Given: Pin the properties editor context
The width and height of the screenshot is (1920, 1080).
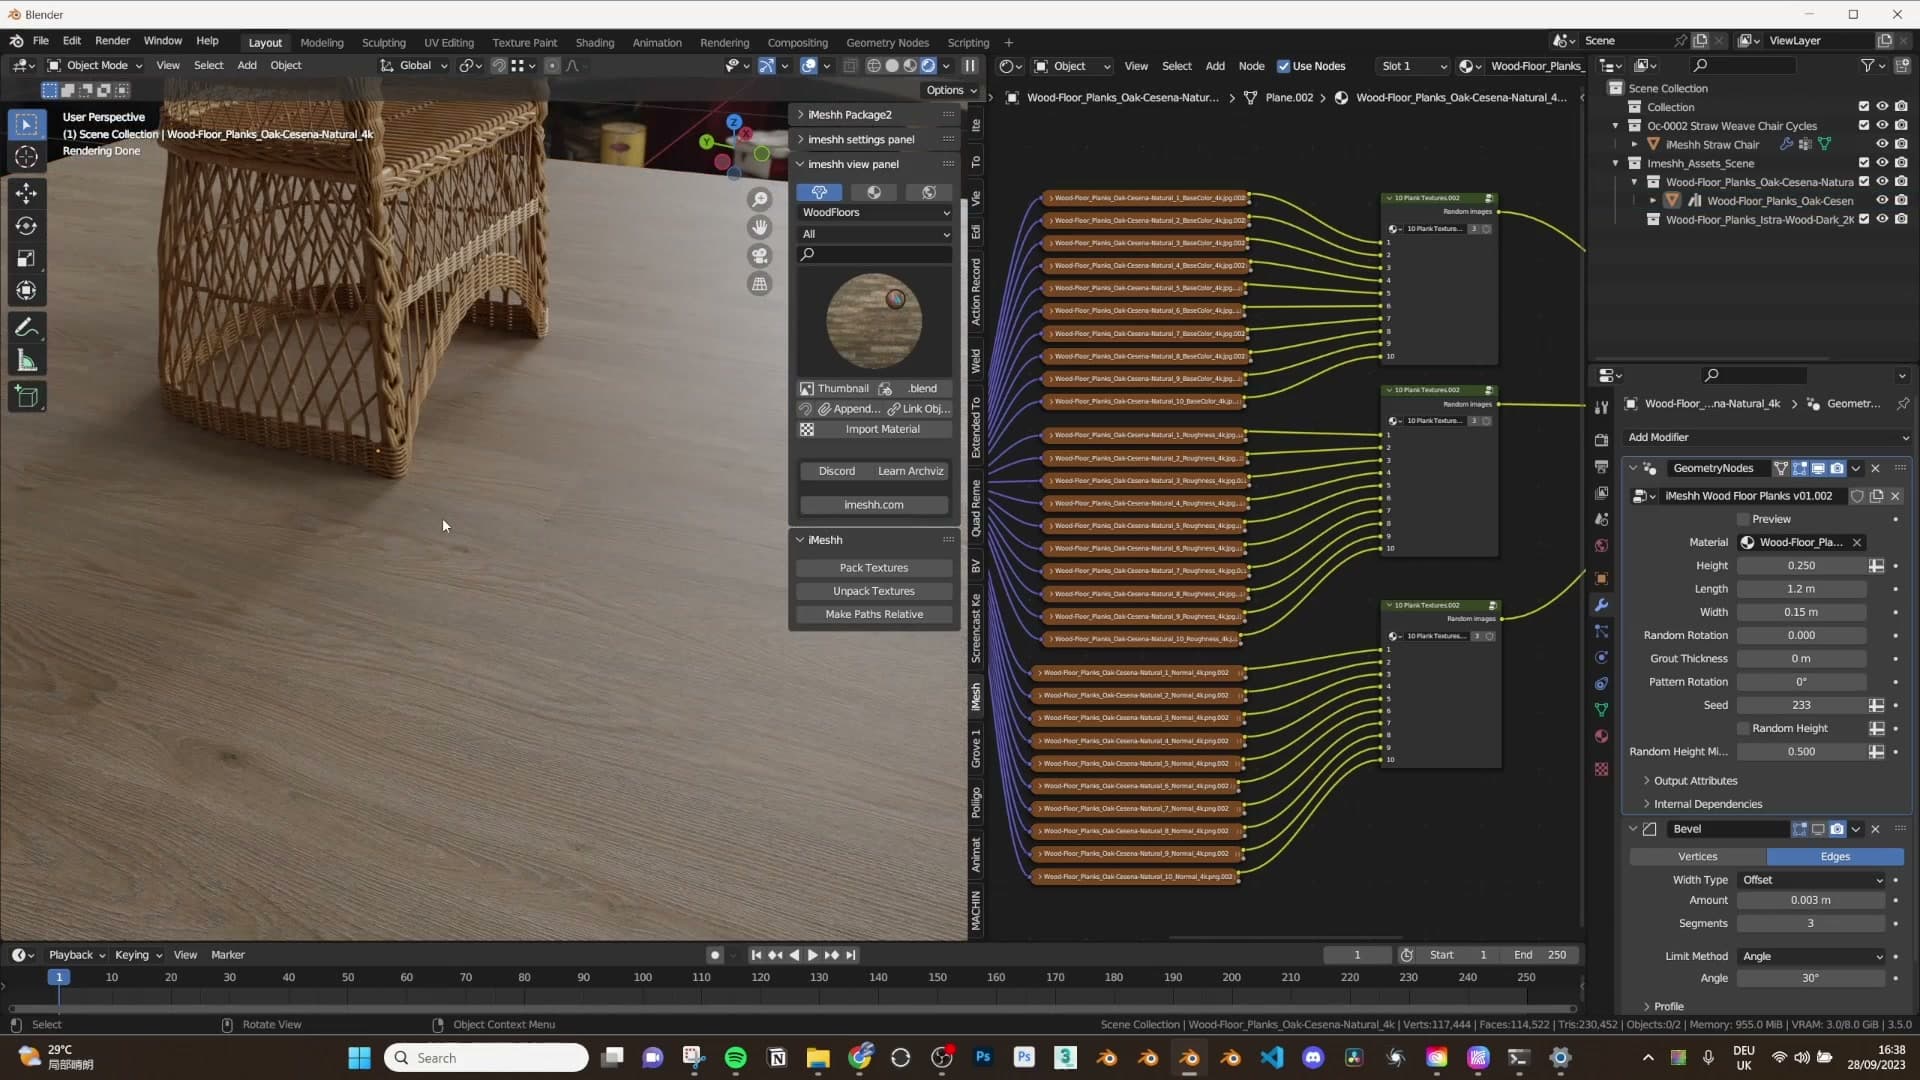Looking at the screenshot, I should [1902, 404].
